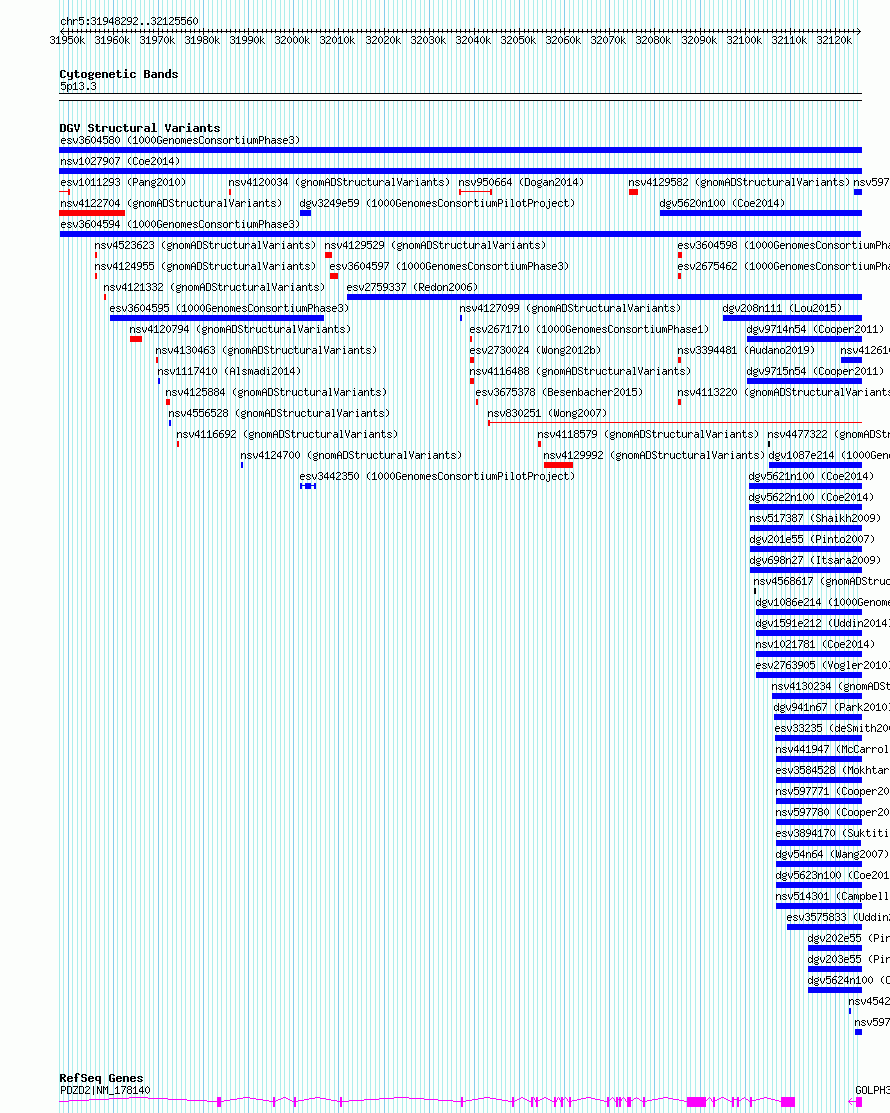This screenshot has width=890, height=1113.
Task: Open variant dgv208n111 (Lou2015)
Action: point(782,308)
